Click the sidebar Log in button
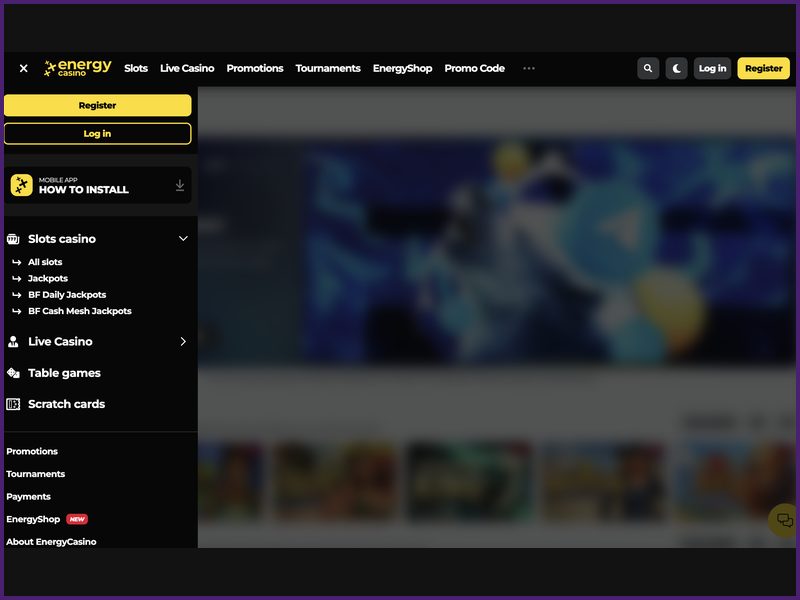The height and width of the screenshot is (600, 800). tap(97, 133)
